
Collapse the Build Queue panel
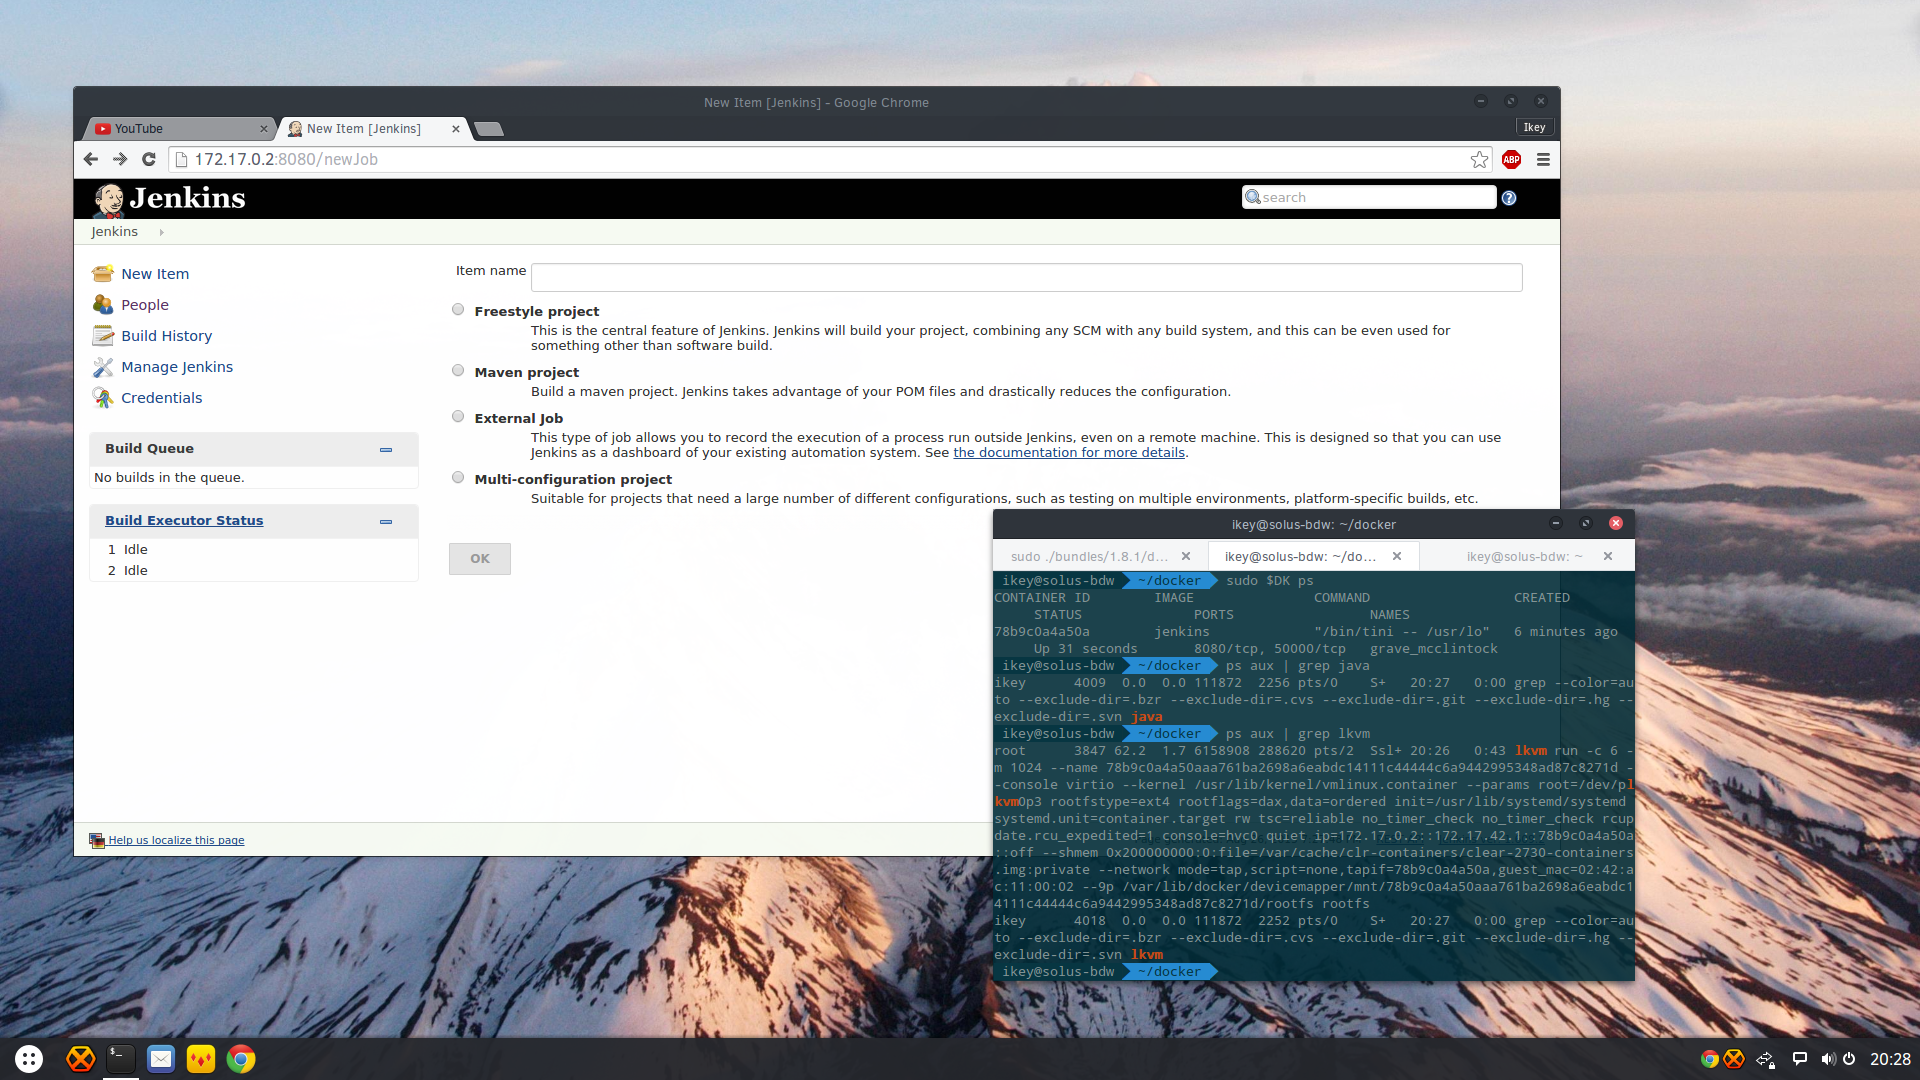[386, 450]
